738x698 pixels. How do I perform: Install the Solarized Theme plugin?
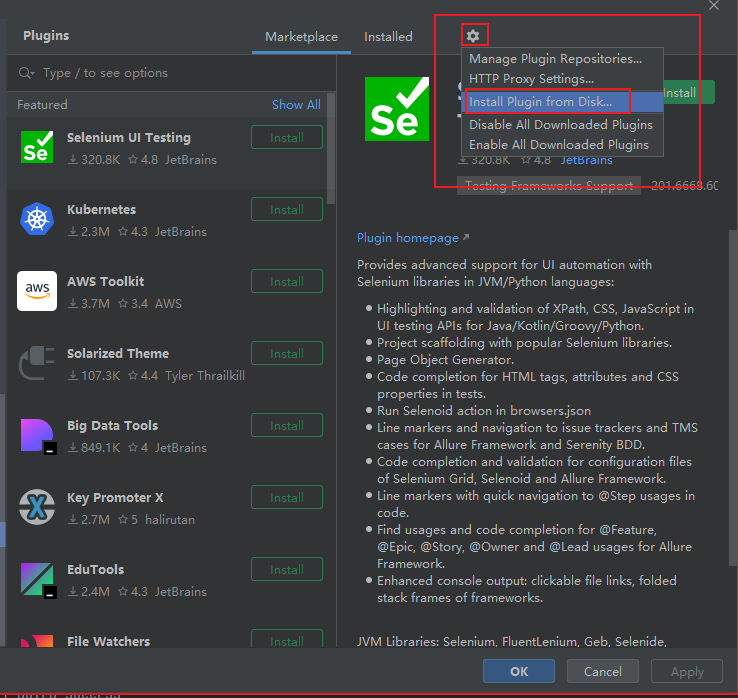pyautogui.click(x=287, y=353)
